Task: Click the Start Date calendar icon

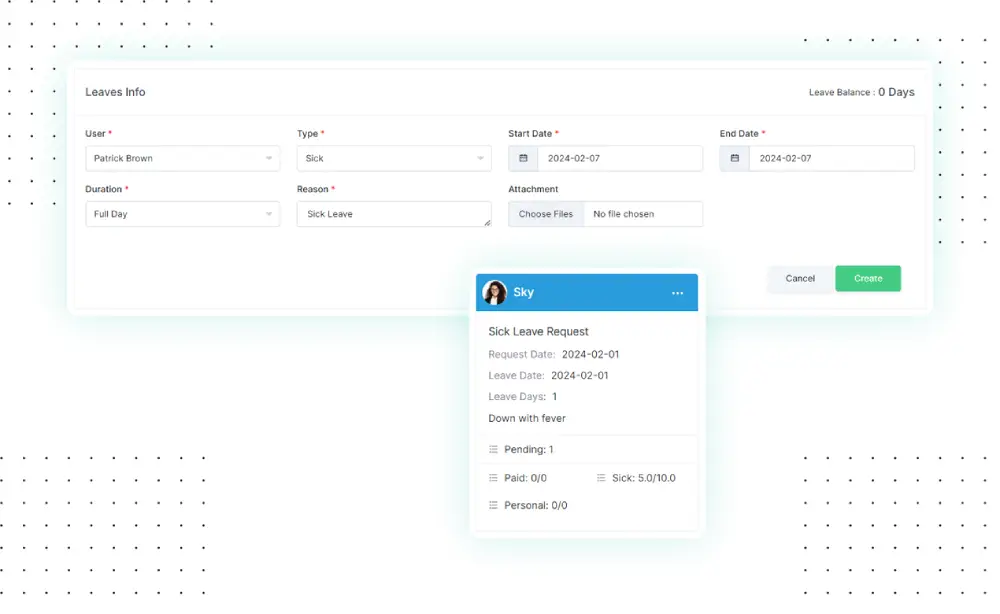Action: coord(523,158)
